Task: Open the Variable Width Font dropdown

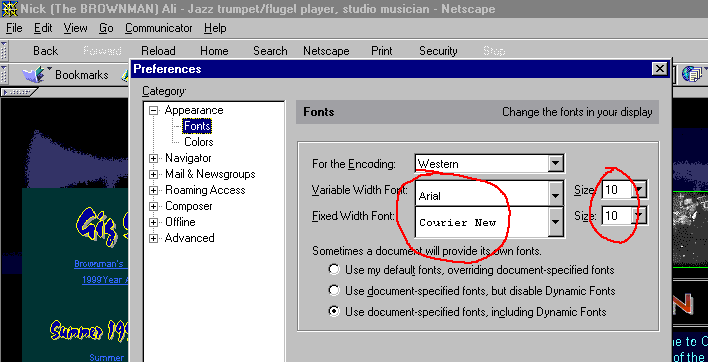Action: (556, 195)
